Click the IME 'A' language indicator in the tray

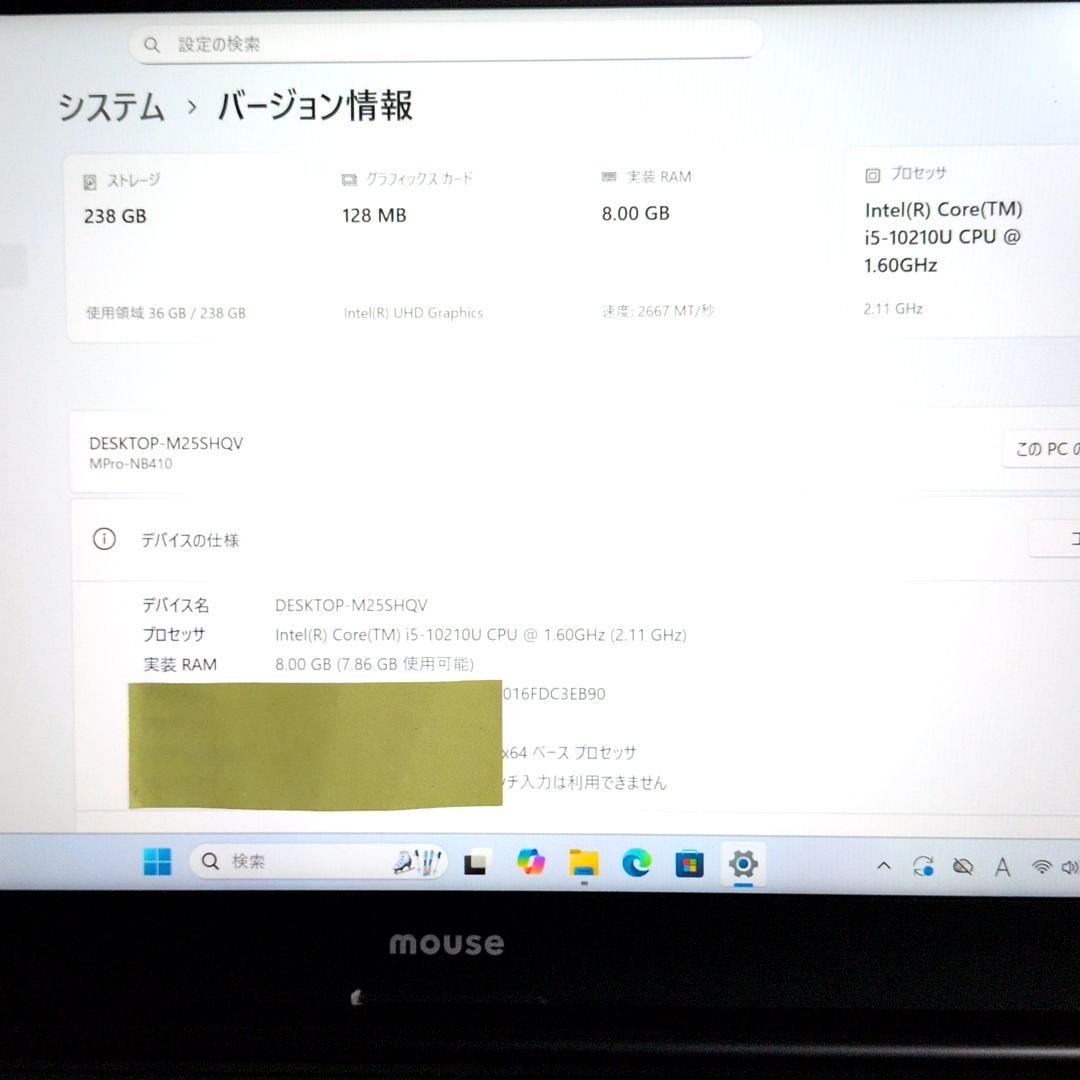(x=1002, y=868)
